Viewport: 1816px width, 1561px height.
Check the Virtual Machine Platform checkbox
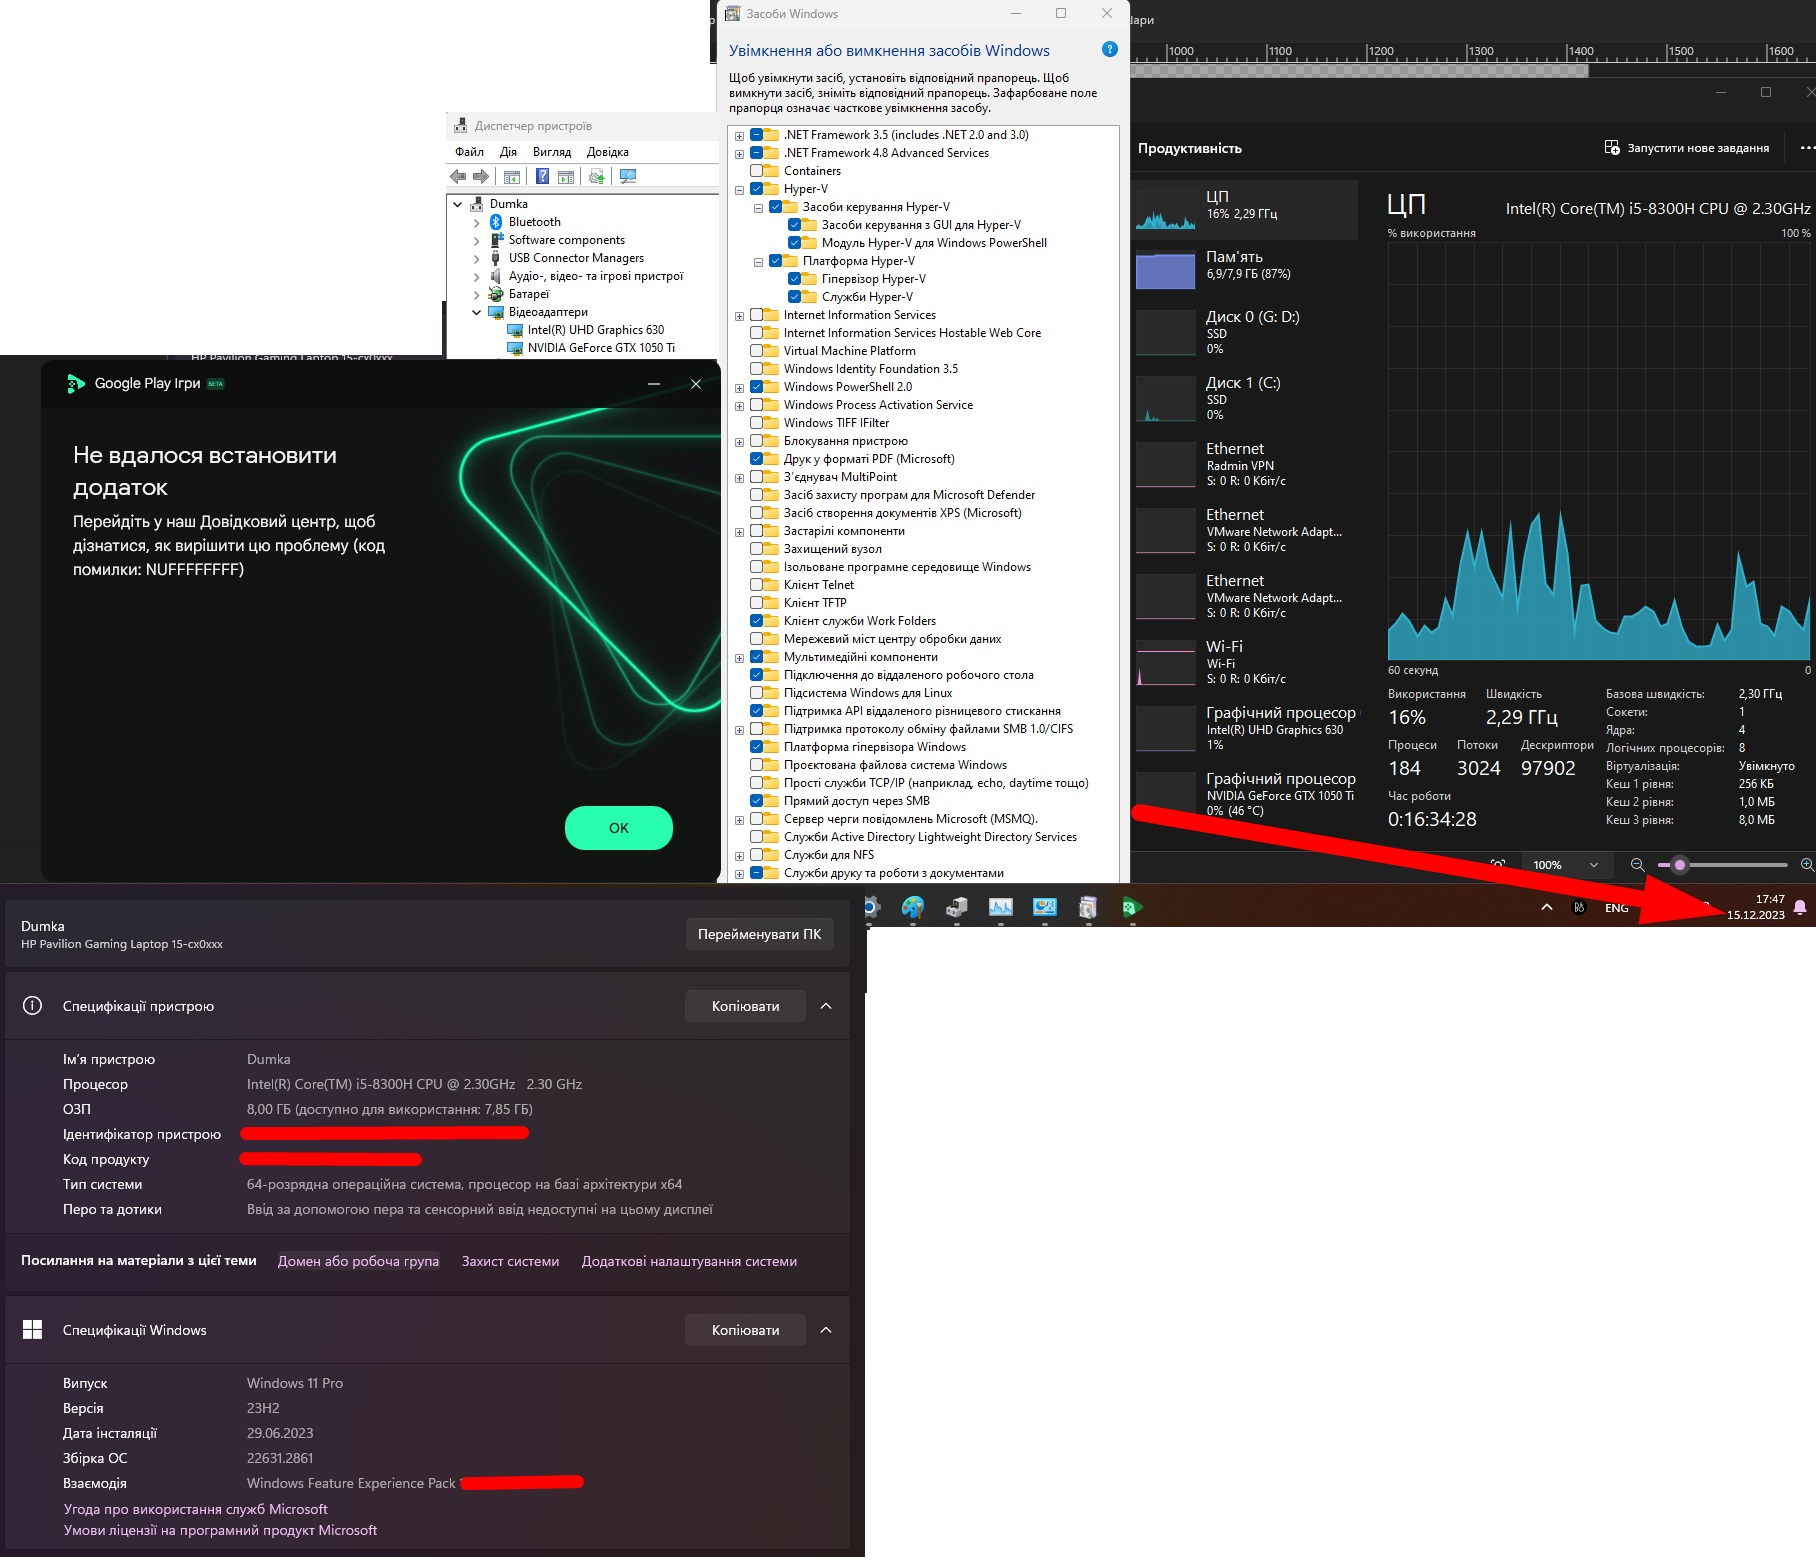[757, 351]
